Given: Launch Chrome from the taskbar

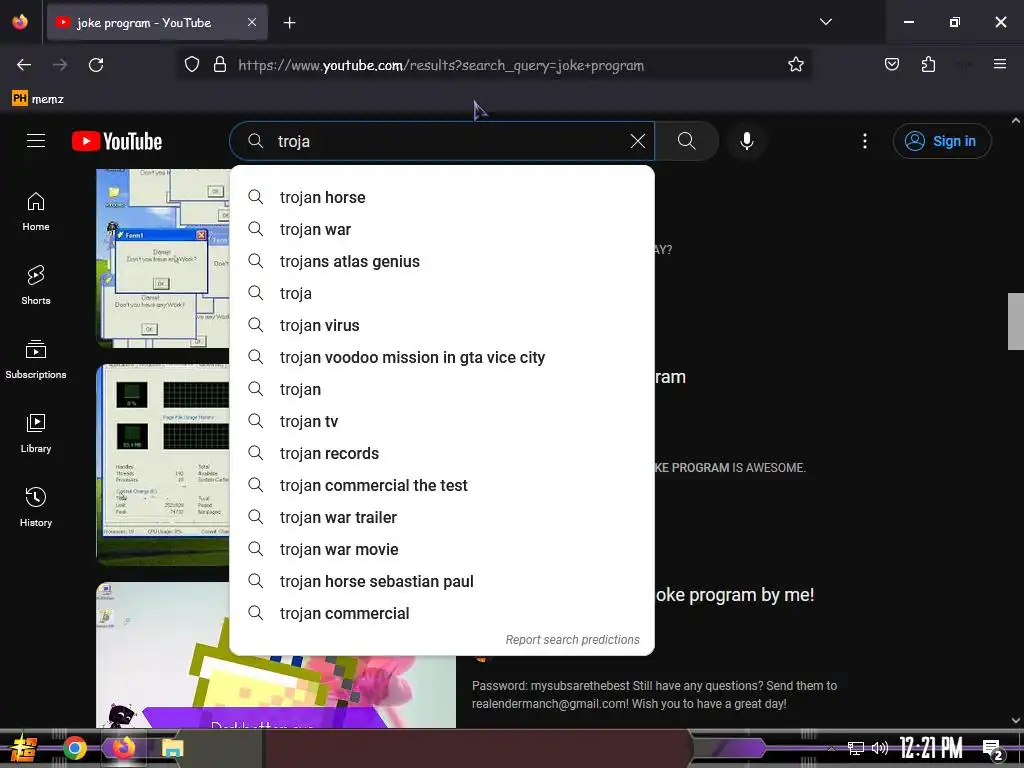Looking at the screenshot, I should coord(74,748).
